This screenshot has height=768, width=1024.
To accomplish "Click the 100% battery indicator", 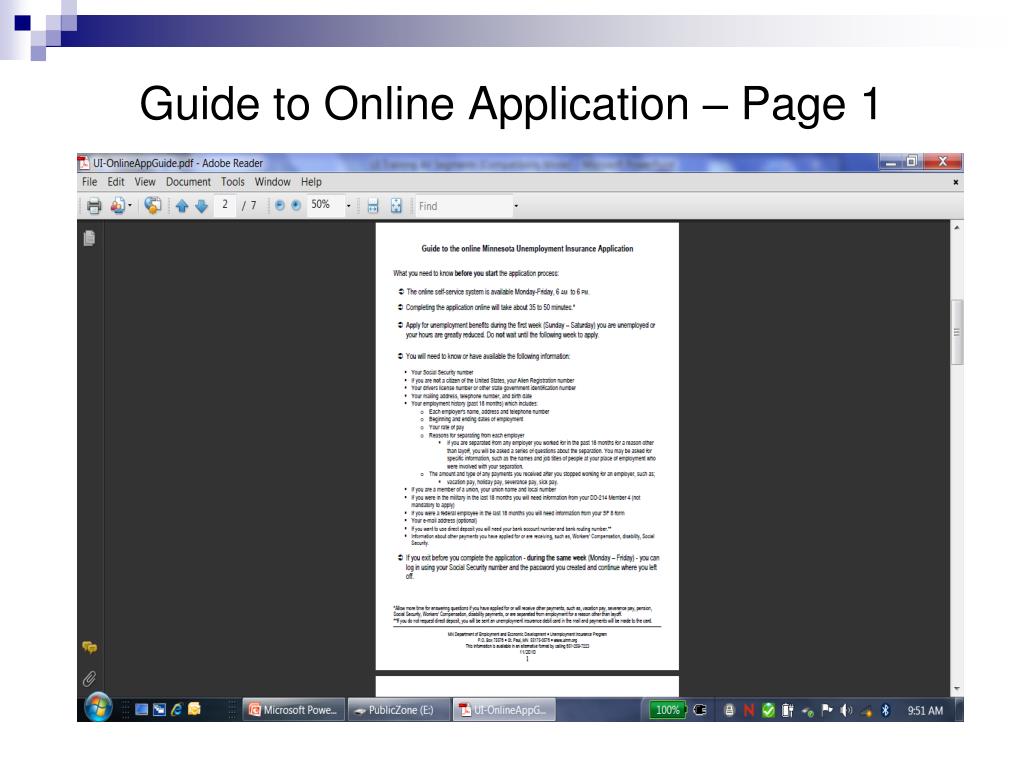I will [x=667, y=710].
